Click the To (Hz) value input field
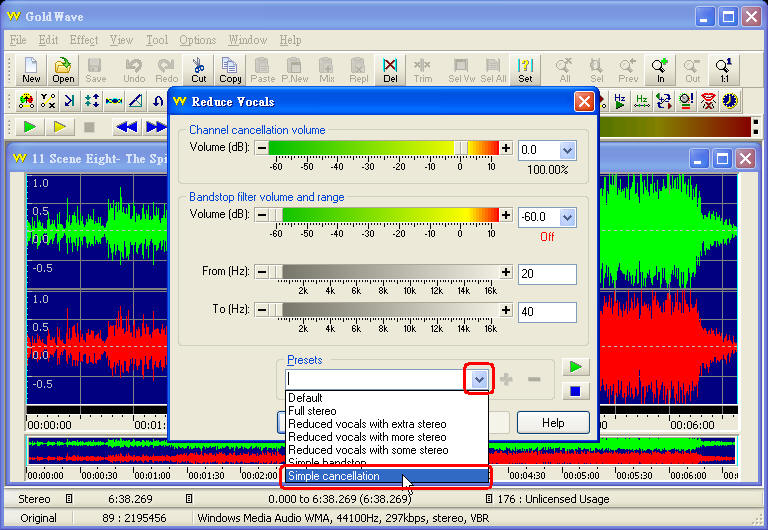The image size is (768, 530). [x=547, y=312]
